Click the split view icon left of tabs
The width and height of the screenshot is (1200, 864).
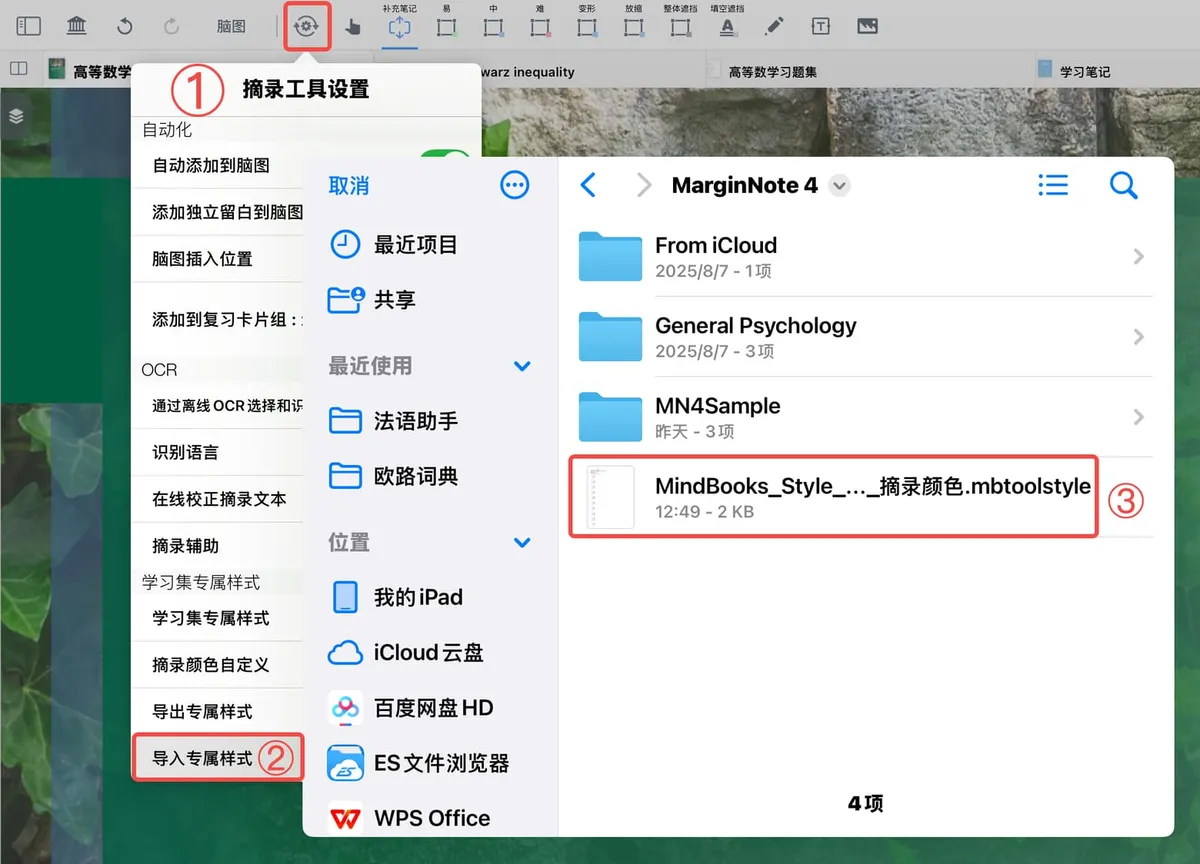pyautogui.click(x=18, y=68)
